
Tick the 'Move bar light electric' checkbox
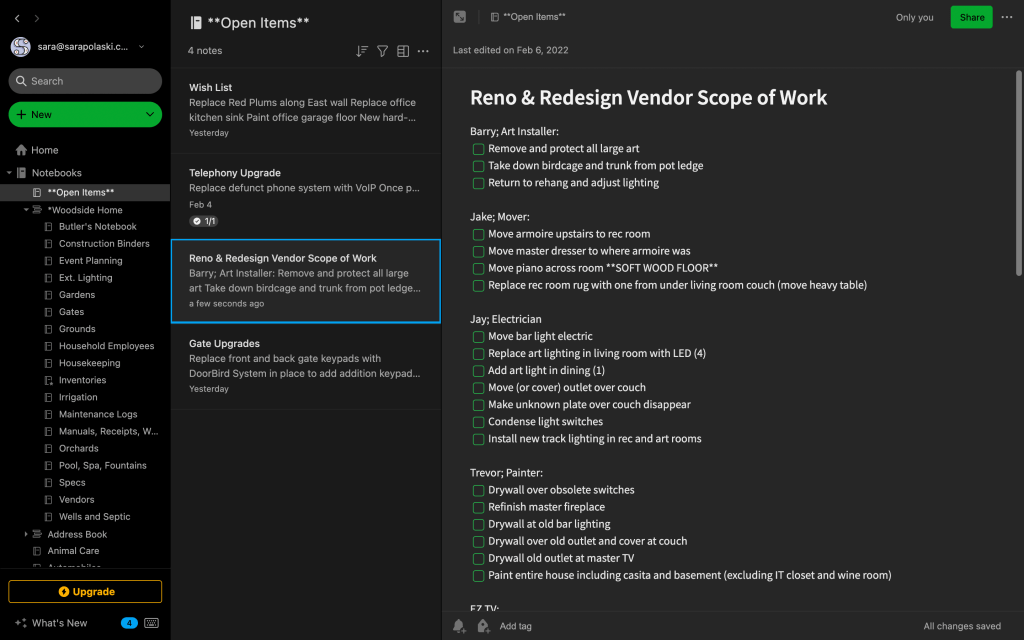479,337
